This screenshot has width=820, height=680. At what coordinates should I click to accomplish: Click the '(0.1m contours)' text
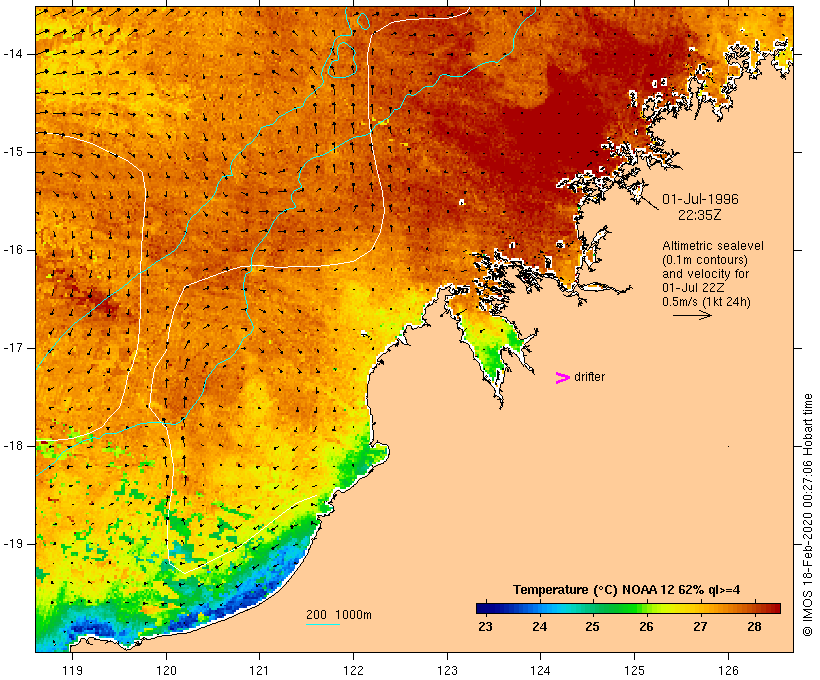point(705,260)
